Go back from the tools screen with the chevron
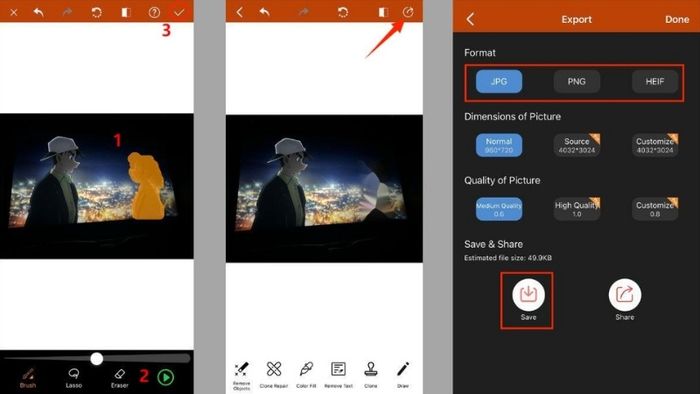This screenshot has width=700, height=394. coord(240,12)
